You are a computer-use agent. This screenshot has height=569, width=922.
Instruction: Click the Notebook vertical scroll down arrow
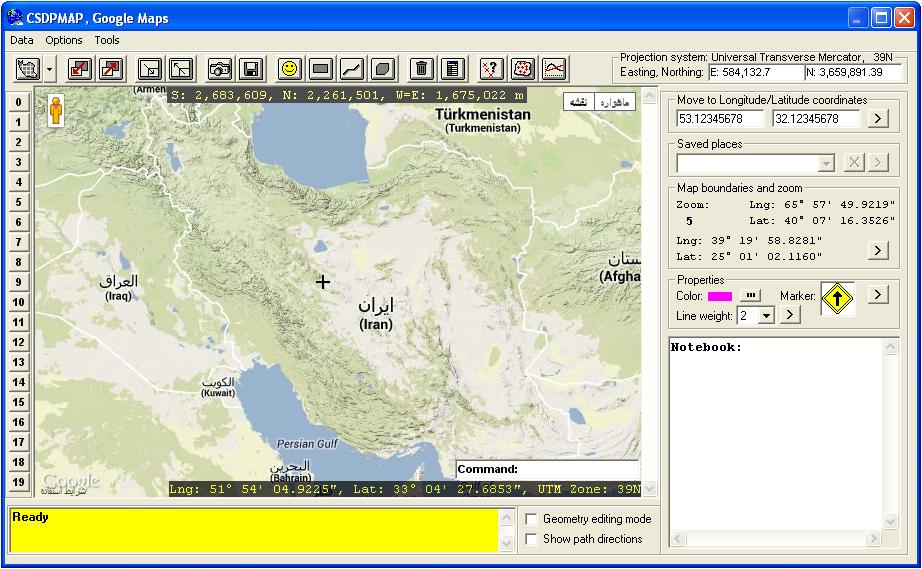tap(890, 521)
